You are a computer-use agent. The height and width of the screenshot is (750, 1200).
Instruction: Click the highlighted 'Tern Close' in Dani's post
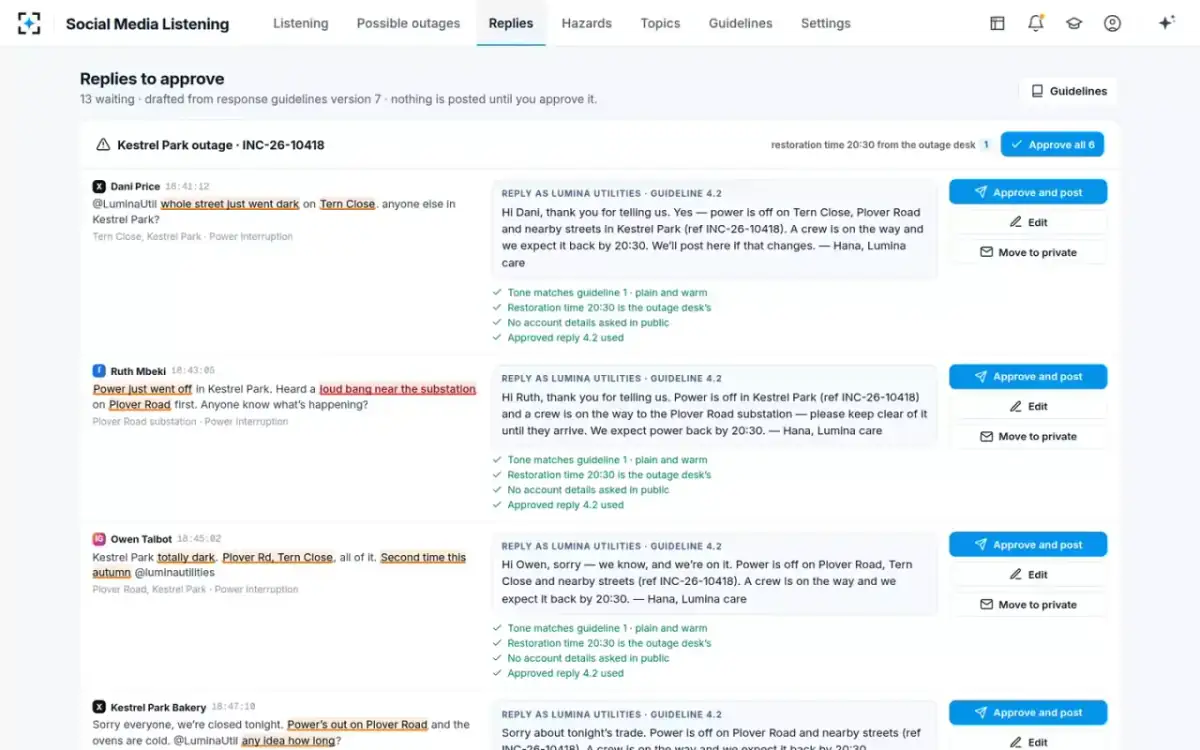pos(347,204)
